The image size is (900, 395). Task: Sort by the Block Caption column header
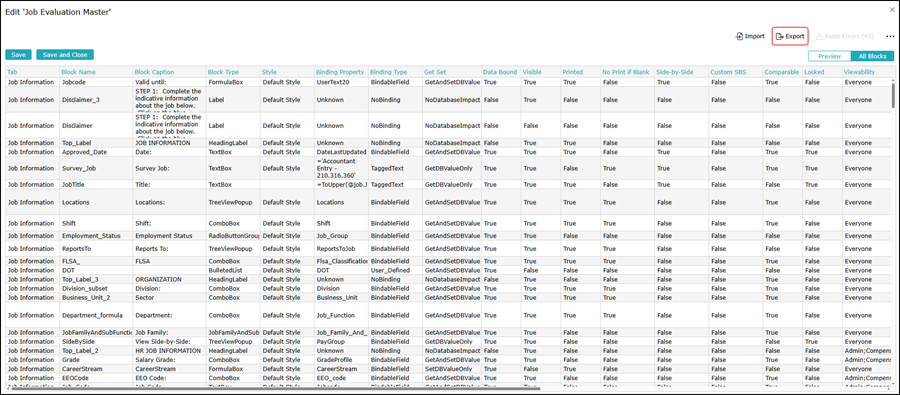pyautogui.click(x=154, y=72)
